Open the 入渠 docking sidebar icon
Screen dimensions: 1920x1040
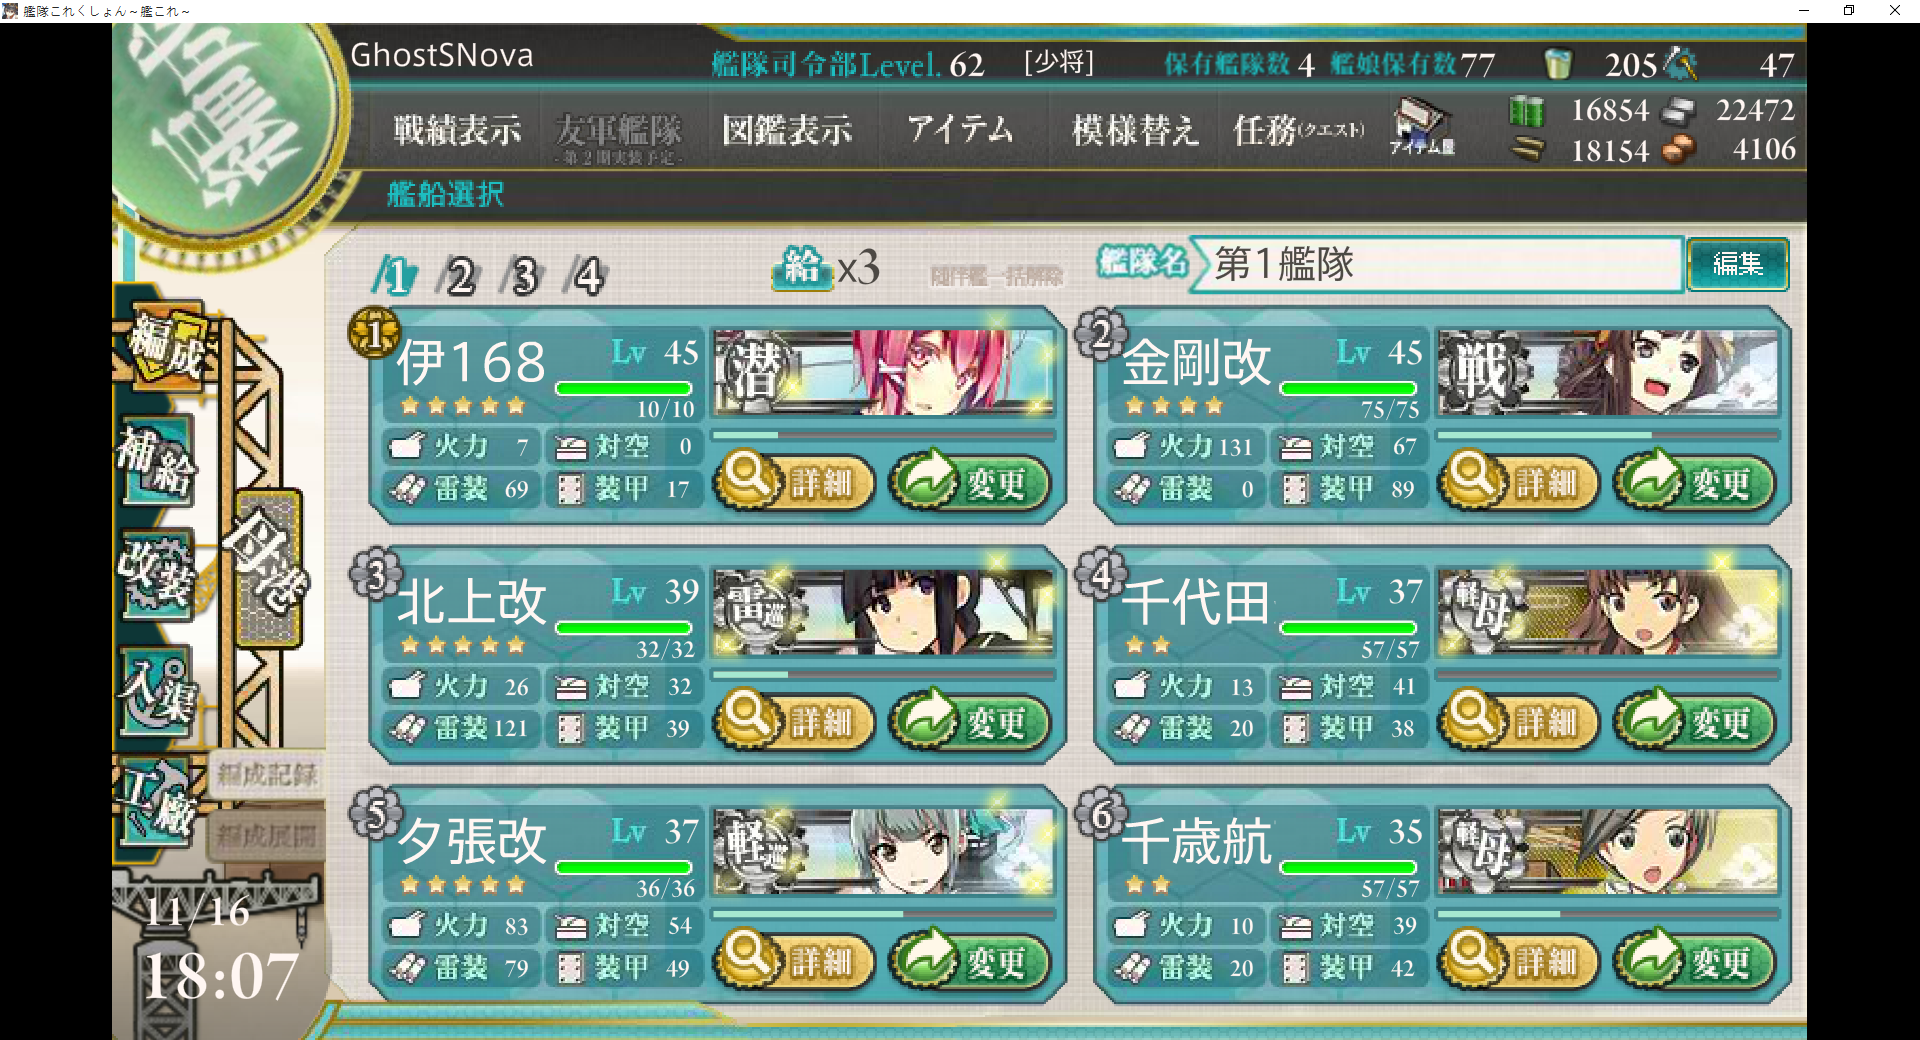157,692
